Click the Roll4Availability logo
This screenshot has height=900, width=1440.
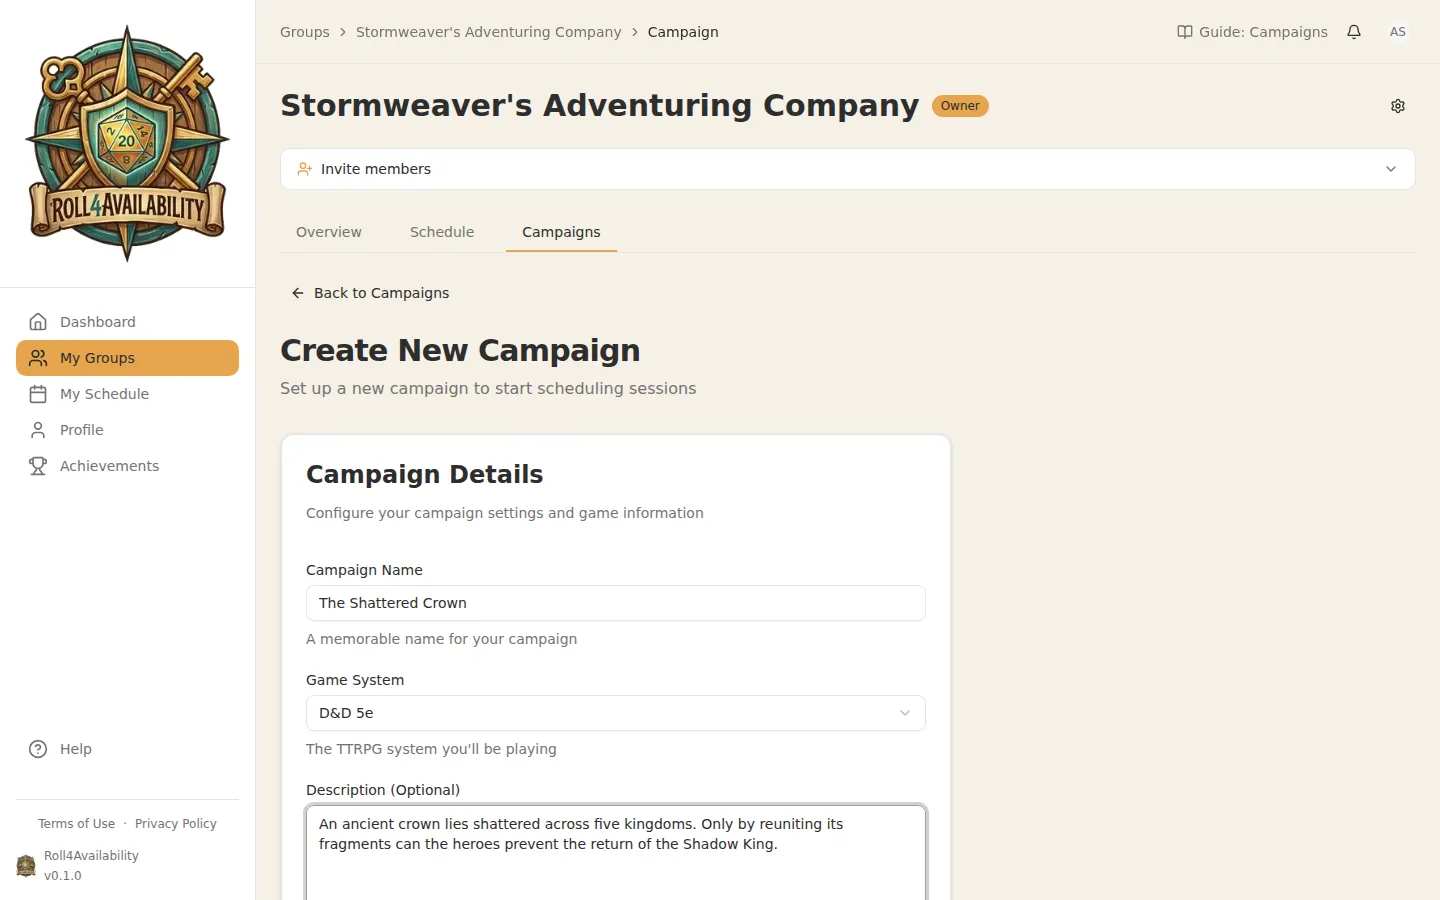(127, 140)
